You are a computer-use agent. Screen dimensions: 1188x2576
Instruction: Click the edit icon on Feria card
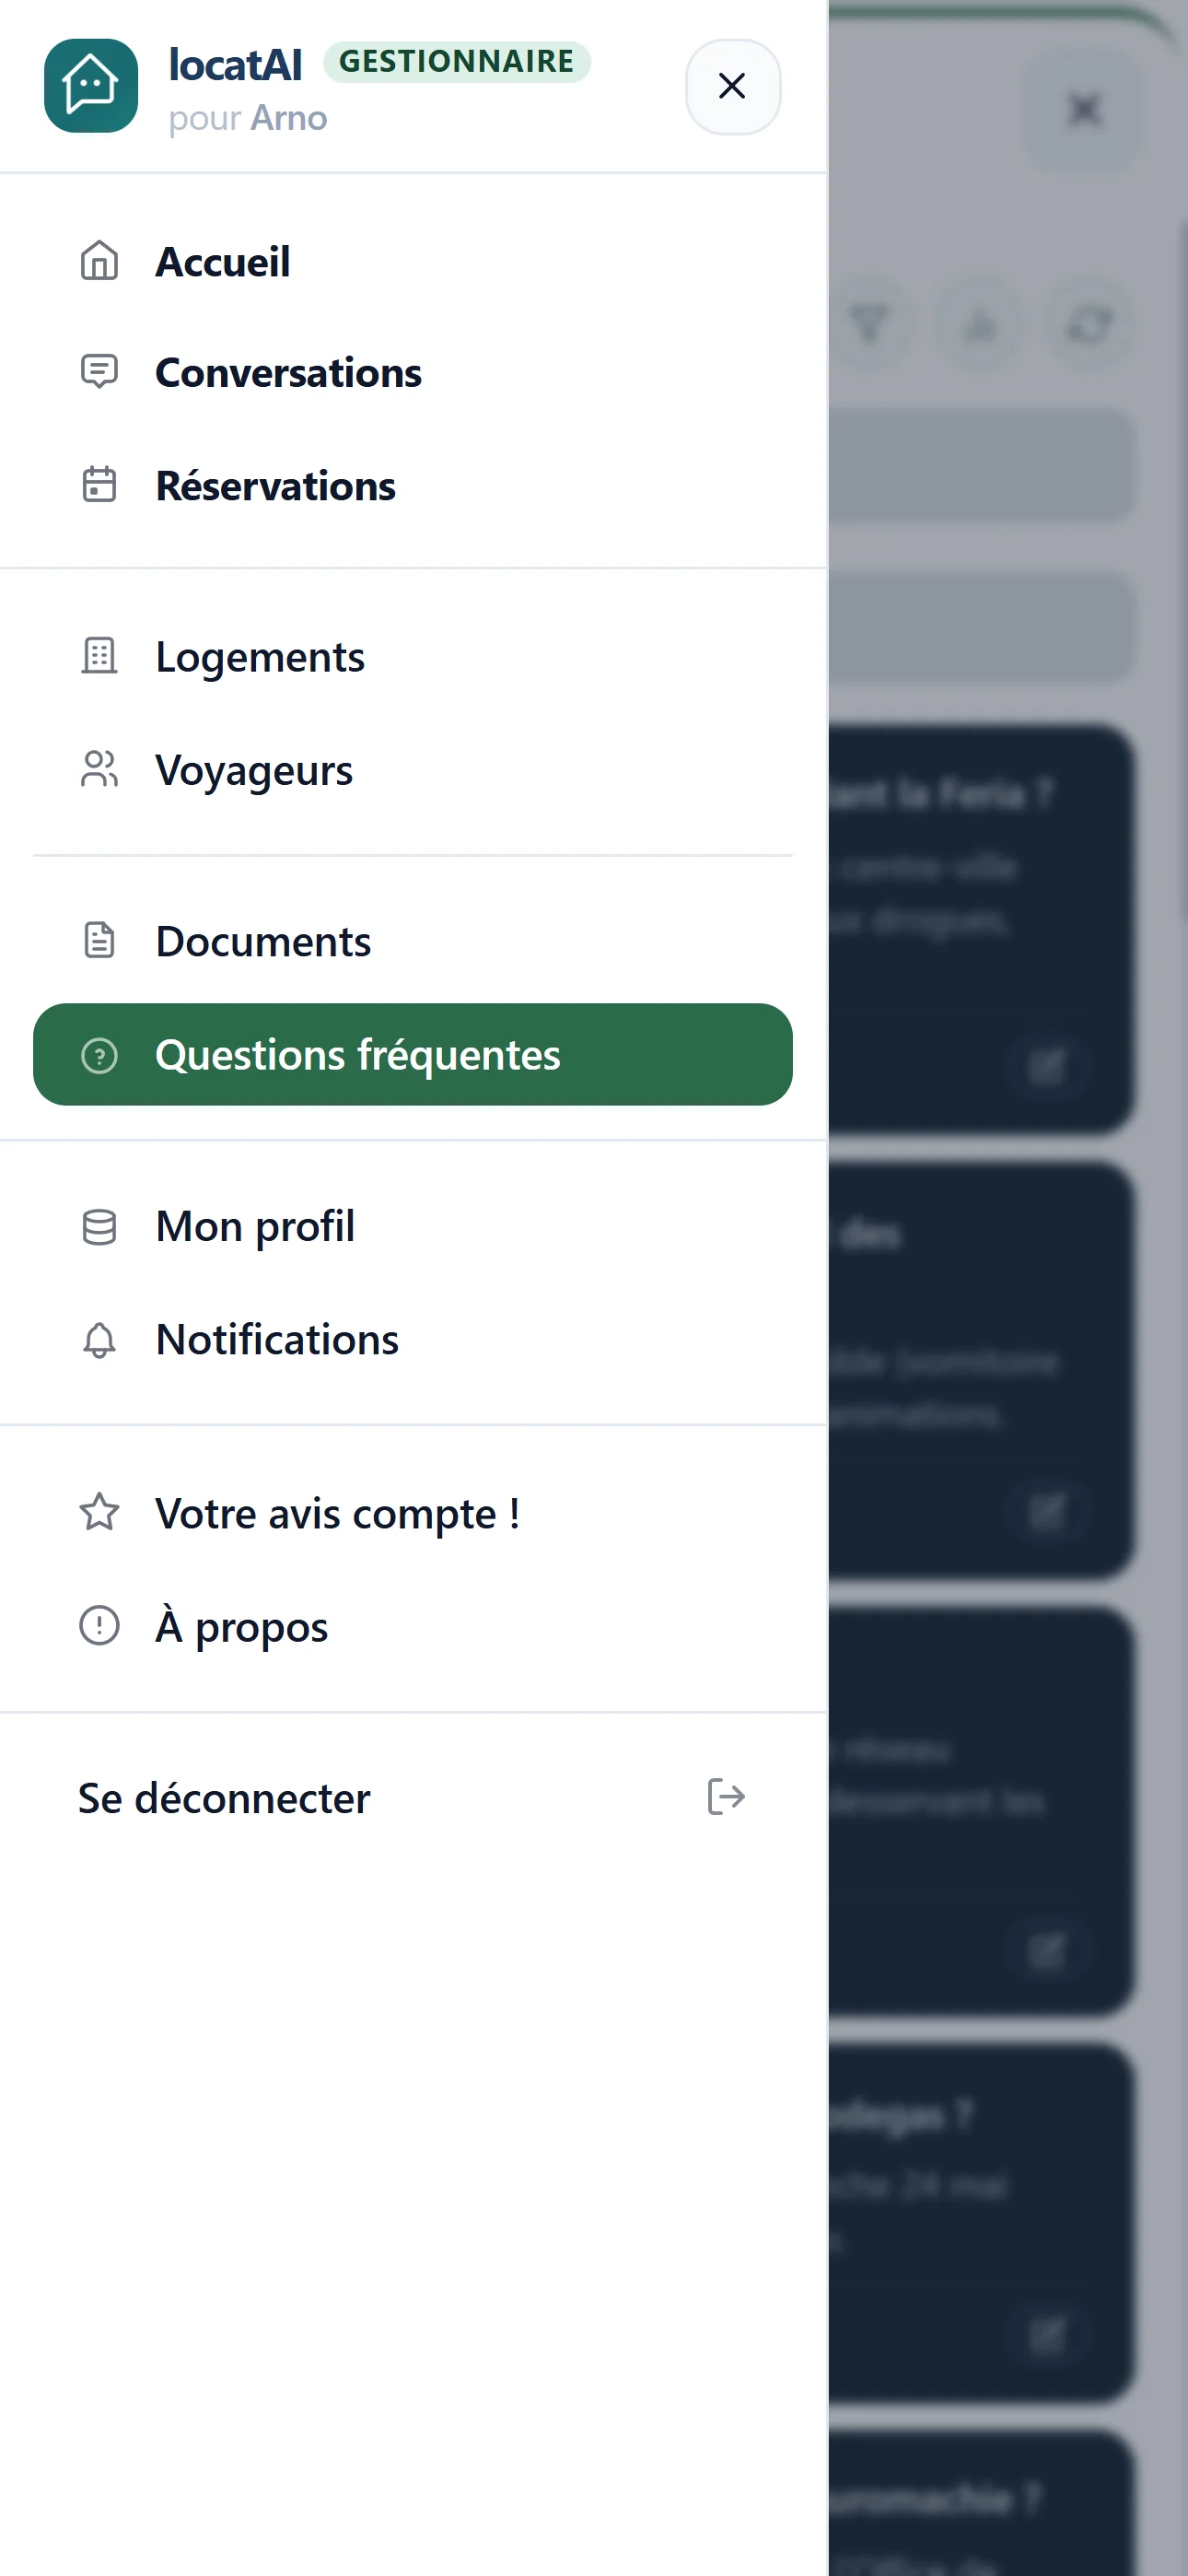pyautogui.click(x=1047, y=1066)
